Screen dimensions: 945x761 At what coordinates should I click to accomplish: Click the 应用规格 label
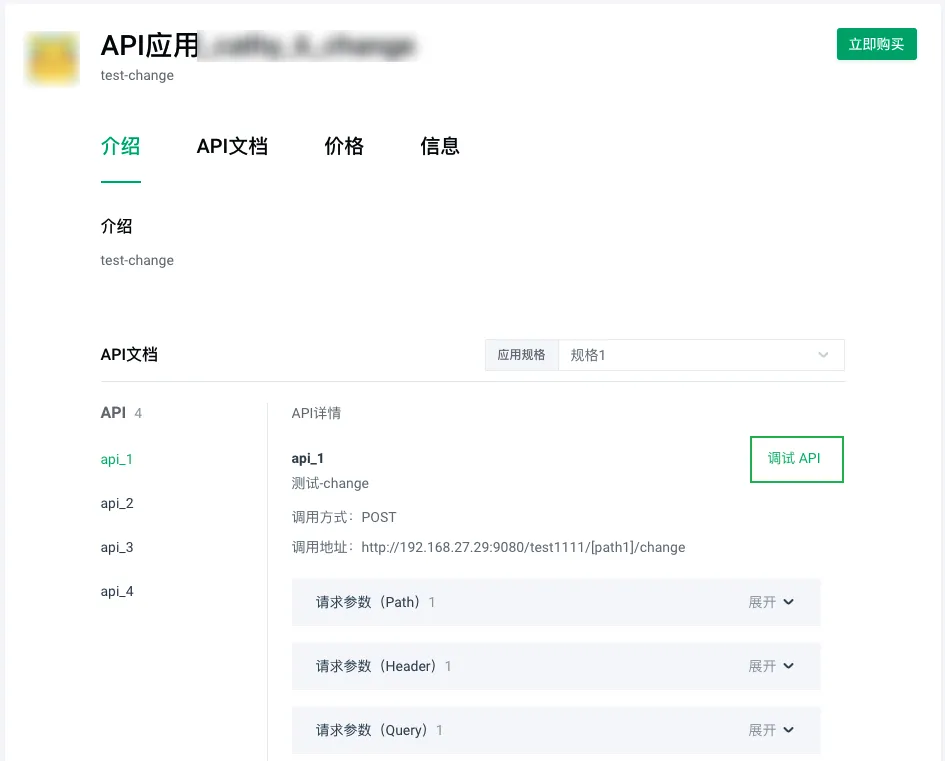tap(521, 355)
